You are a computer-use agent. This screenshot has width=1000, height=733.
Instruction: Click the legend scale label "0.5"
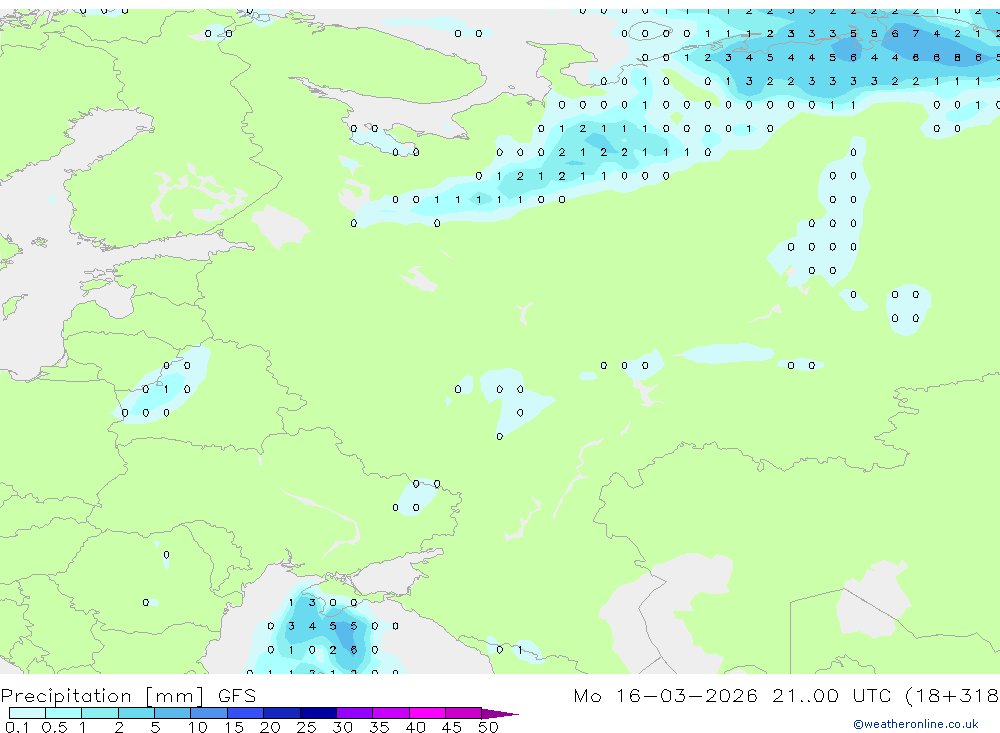[54, 727]
